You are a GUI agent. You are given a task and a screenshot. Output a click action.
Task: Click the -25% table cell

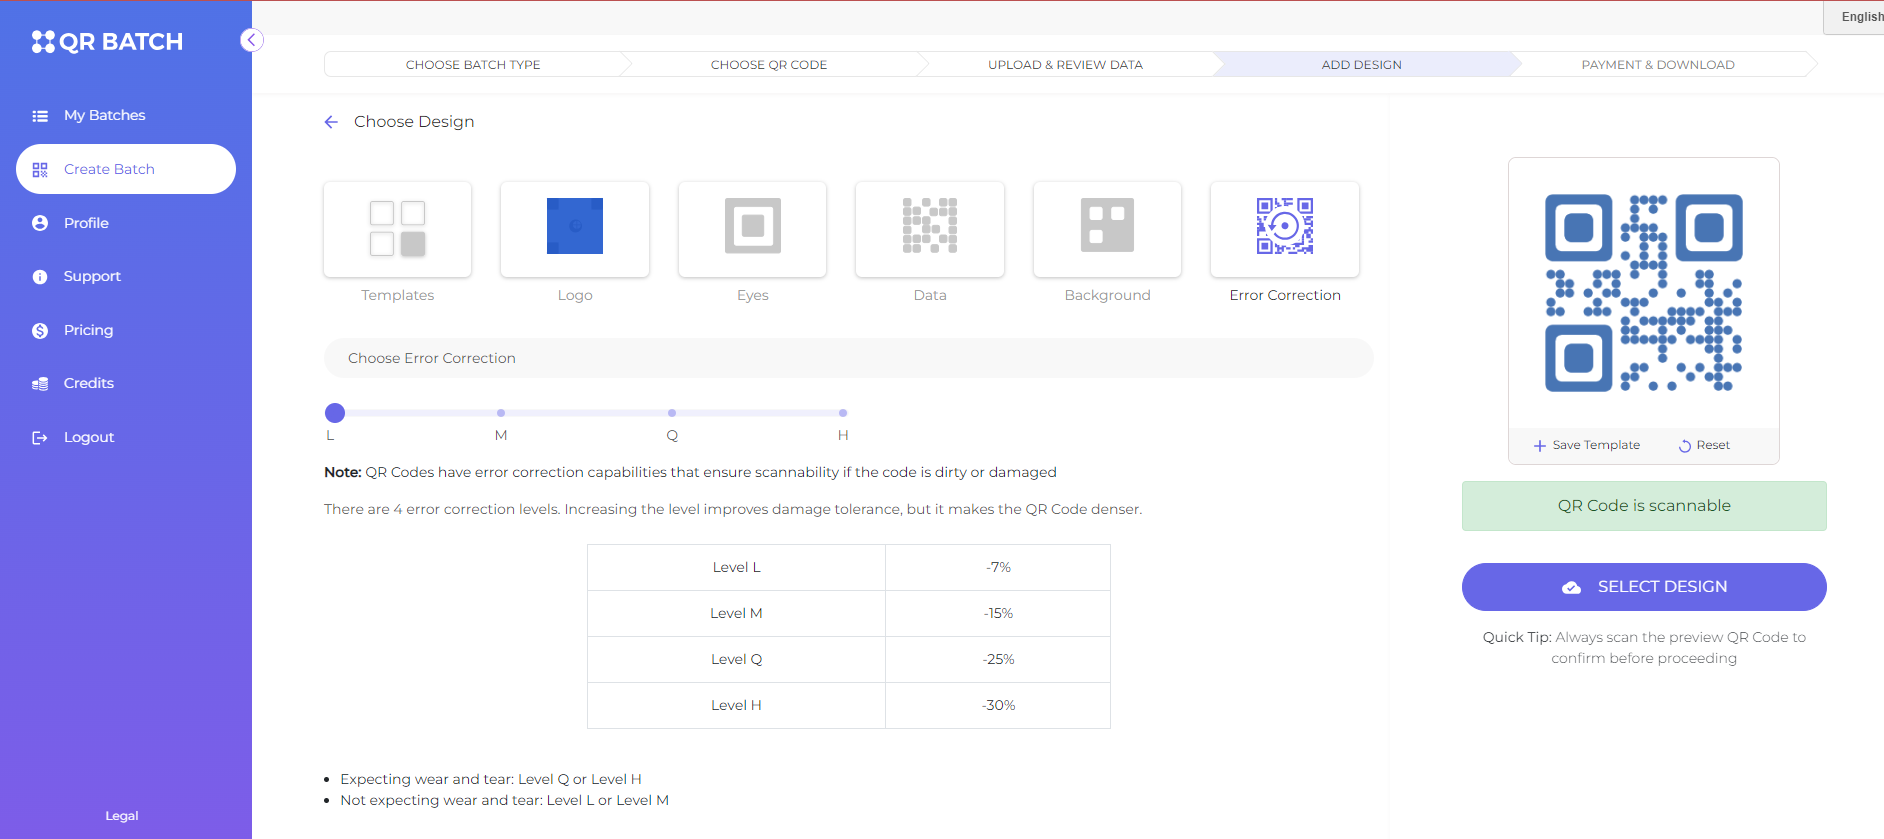(x=998, y=659)
